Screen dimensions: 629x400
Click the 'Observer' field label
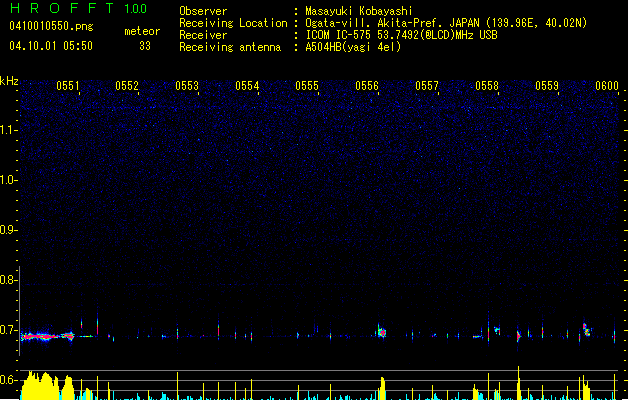tap(203, 11)
